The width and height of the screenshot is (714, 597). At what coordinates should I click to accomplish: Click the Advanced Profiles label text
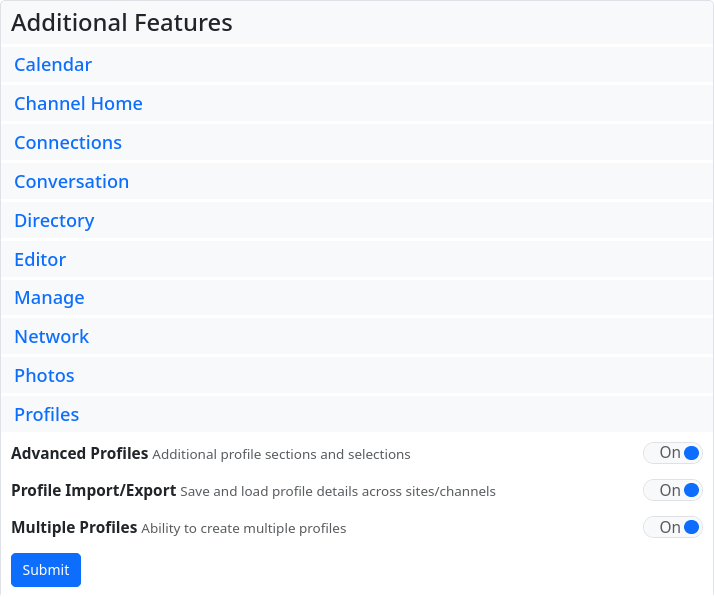tap(79, 454)
